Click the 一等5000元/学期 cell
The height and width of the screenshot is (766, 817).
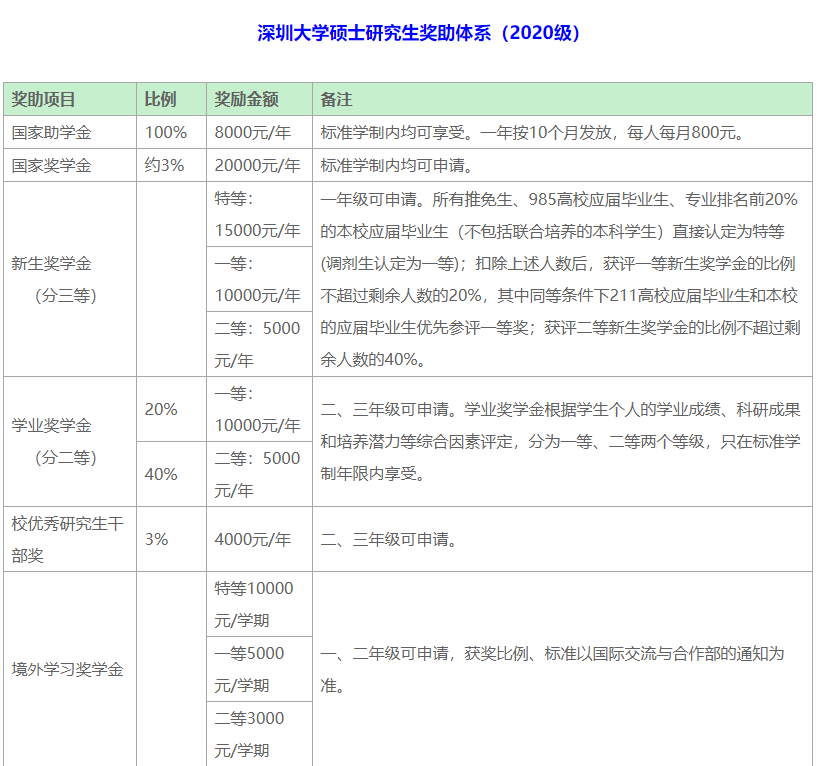[259, 669]
